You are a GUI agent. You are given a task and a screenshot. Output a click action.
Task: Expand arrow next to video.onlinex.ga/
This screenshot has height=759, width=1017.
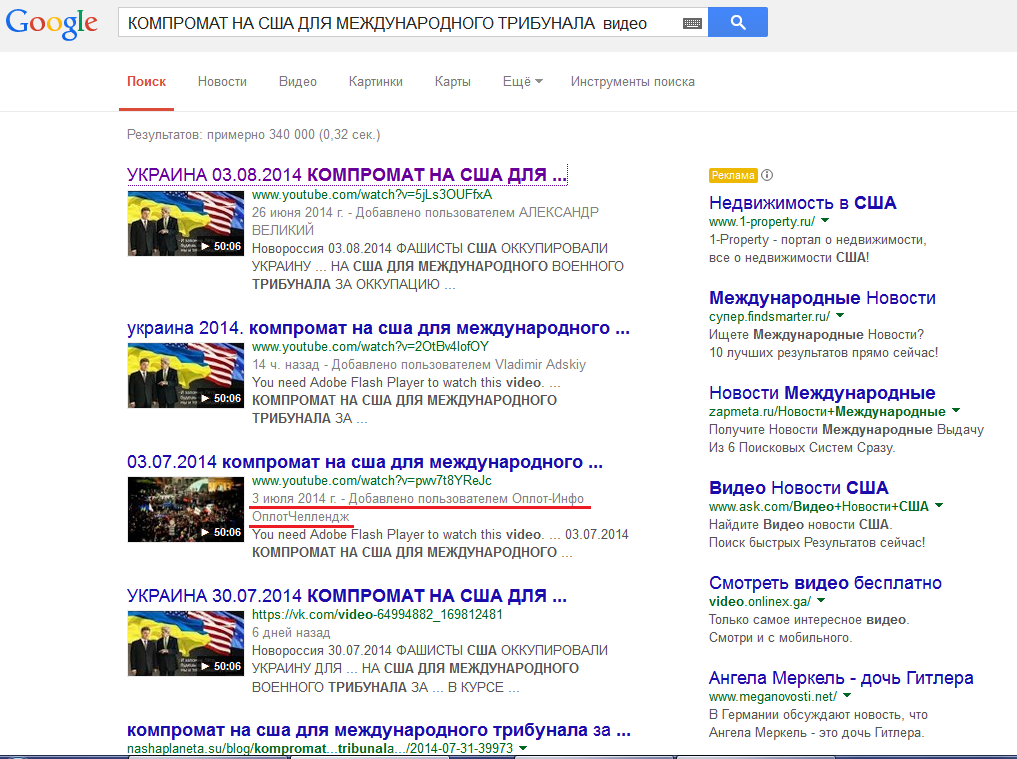point(820,601)
